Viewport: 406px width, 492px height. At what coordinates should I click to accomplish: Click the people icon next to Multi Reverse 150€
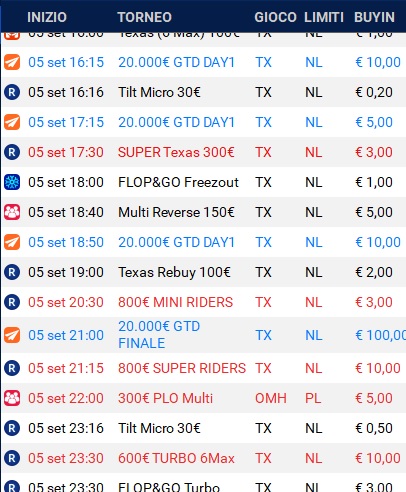[x=12, y=212]
